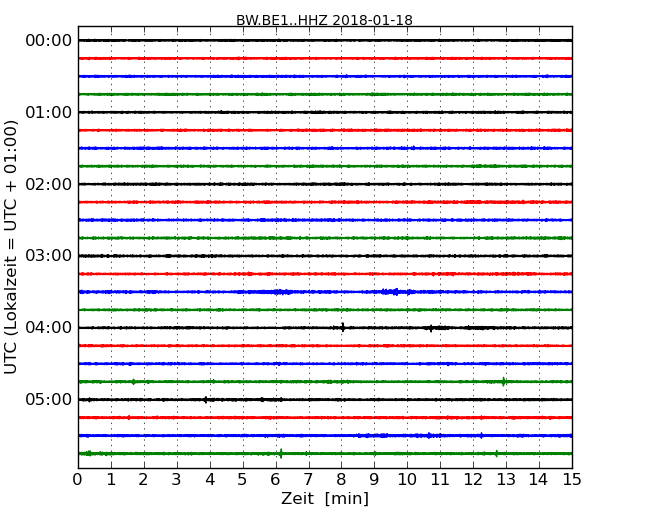This screenshot has width=650, height=520.
Task: Click the spike on the 04:00 black trace near minute 10.7
Action: point(431,328)
